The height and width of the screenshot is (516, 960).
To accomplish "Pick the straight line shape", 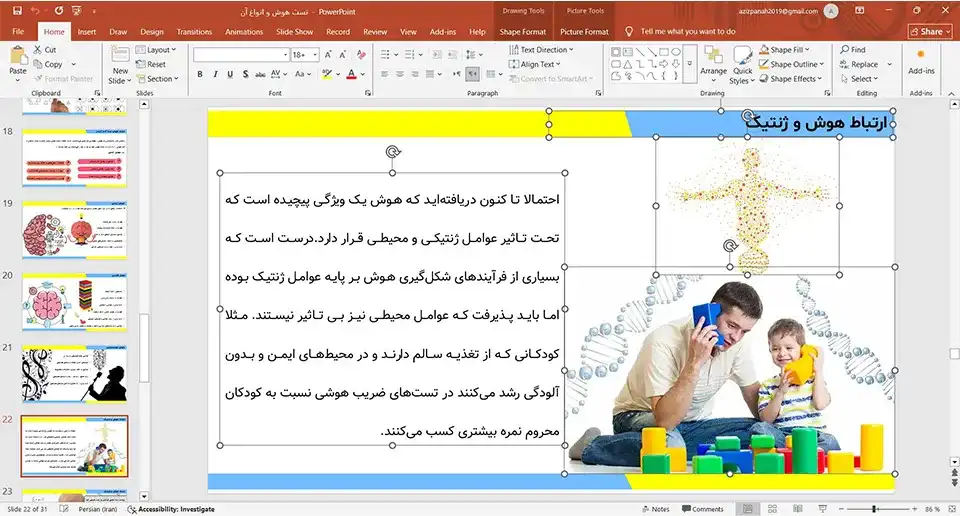I will point(640,52).
